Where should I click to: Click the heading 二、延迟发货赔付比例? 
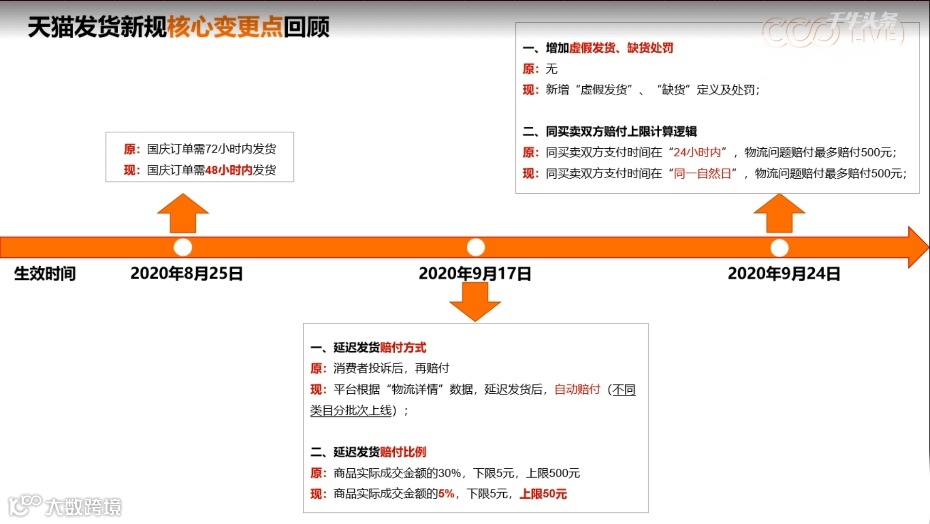coord(368,452)
